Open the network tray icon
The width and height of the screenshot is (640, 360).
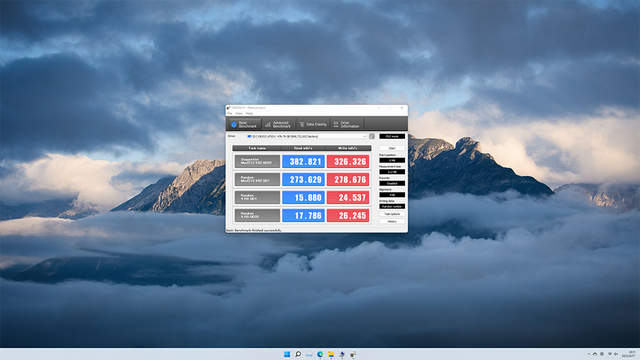pos(610,354)
